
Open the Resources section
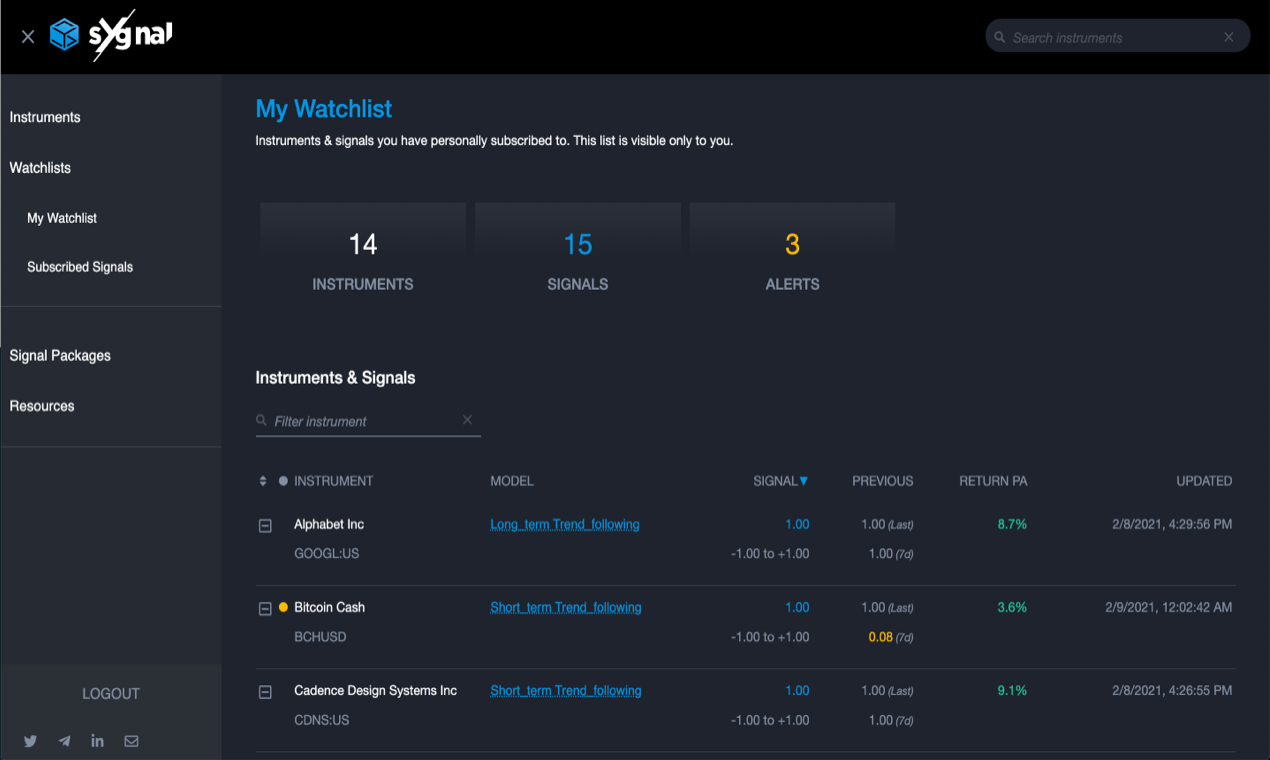[x=42, y=405]
